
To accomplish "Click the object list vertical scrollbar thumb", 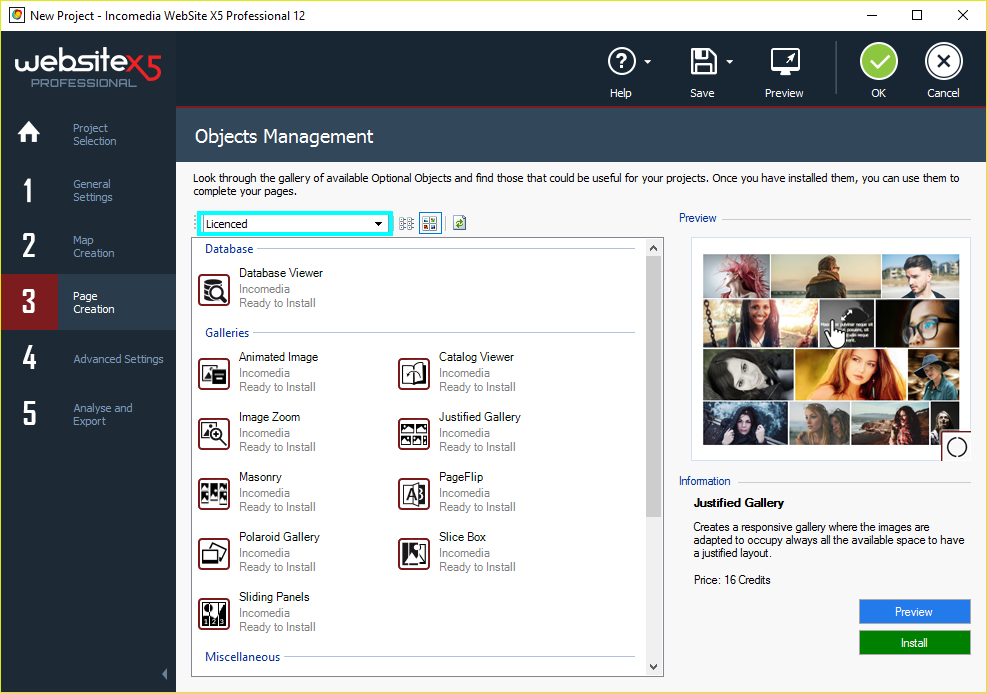I will pyautogui.click(x=653, y=386).
